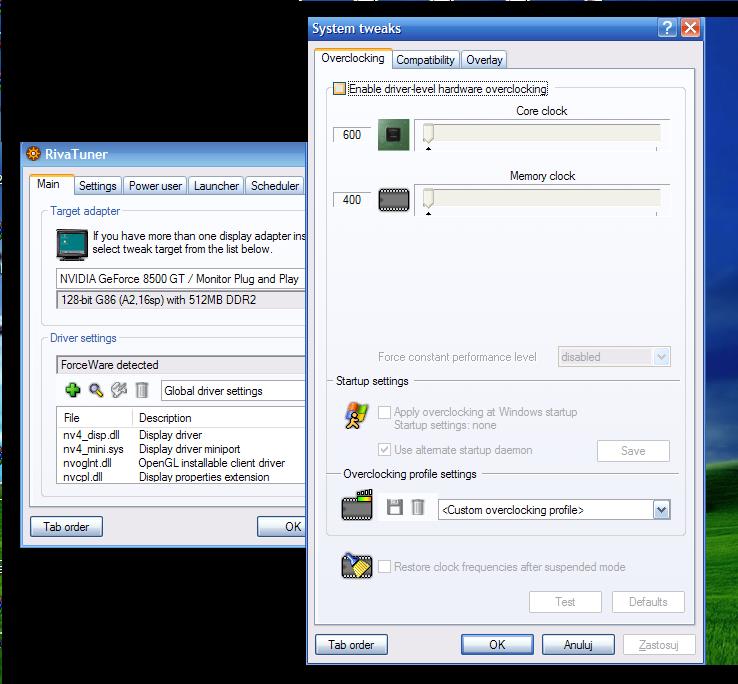Switch to the Overclocking tab
This screenshot has height=684, width=738.
[353, 58]
